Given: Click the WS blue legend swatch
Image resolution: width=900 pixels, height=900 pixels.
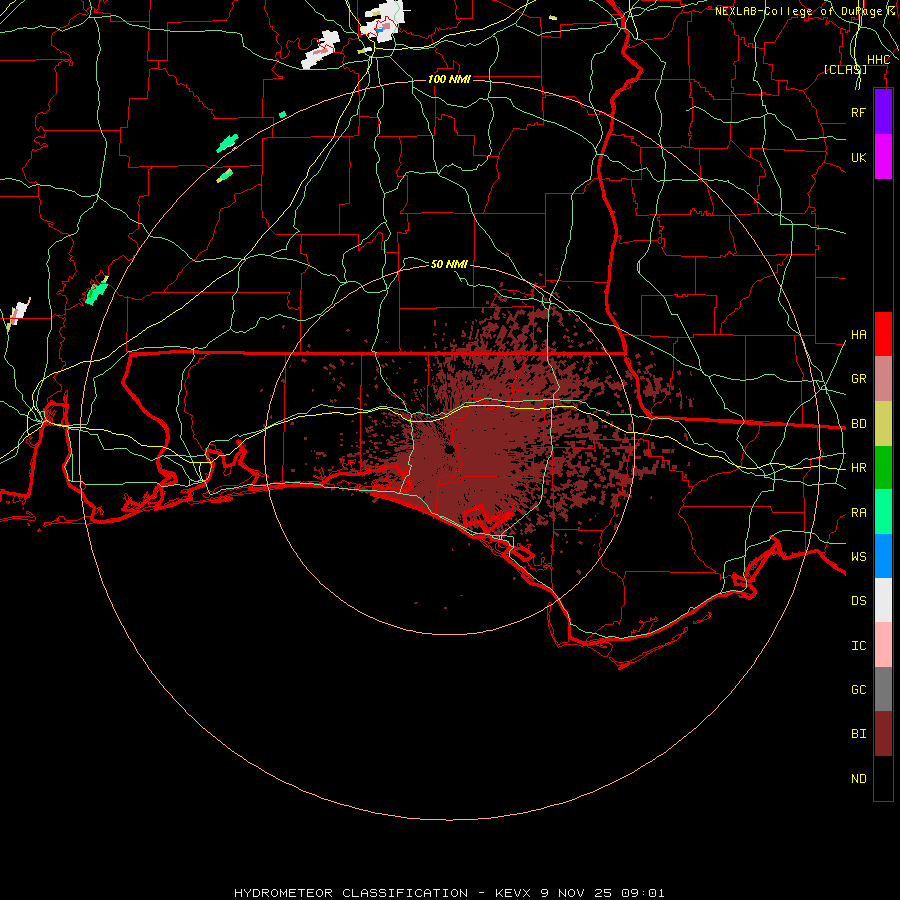Looking at the screenshot, I should [883, 556].
